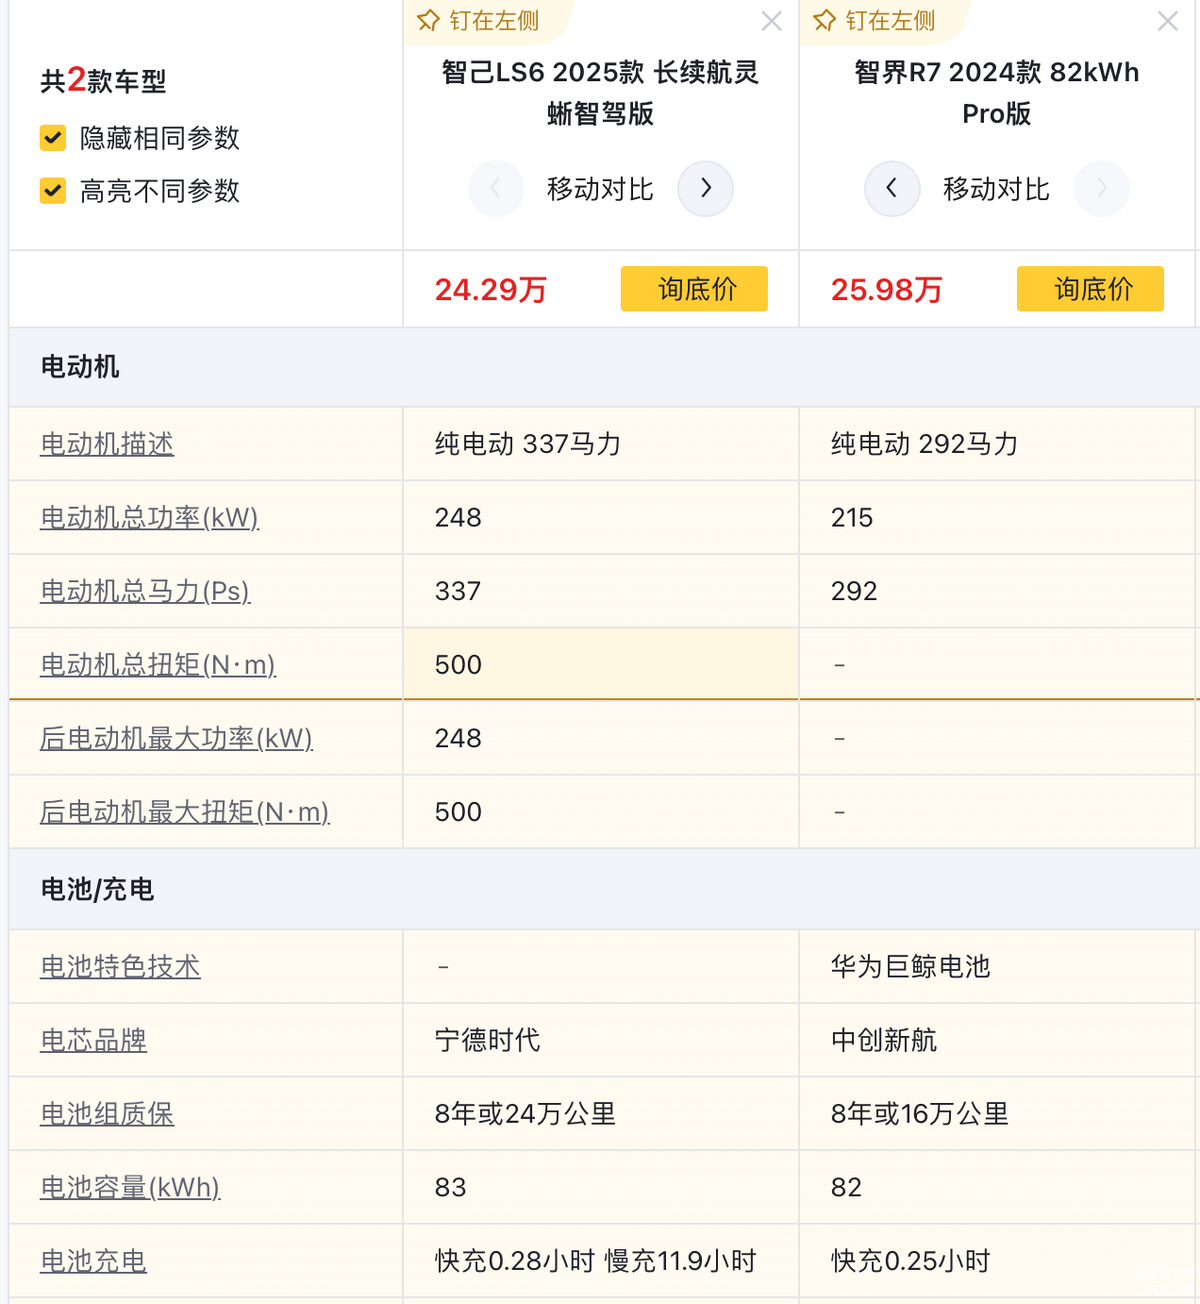The width and height of the screenshot is (1200, 1304).
Task: Open the 电池特色技术 parameter link
Action: 120,966
